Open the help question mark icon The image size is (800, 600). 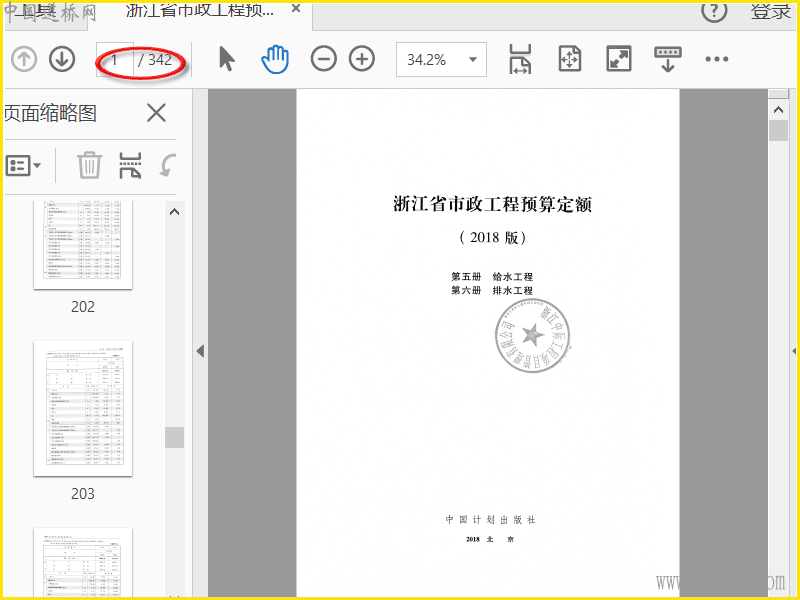pos(714,10)
